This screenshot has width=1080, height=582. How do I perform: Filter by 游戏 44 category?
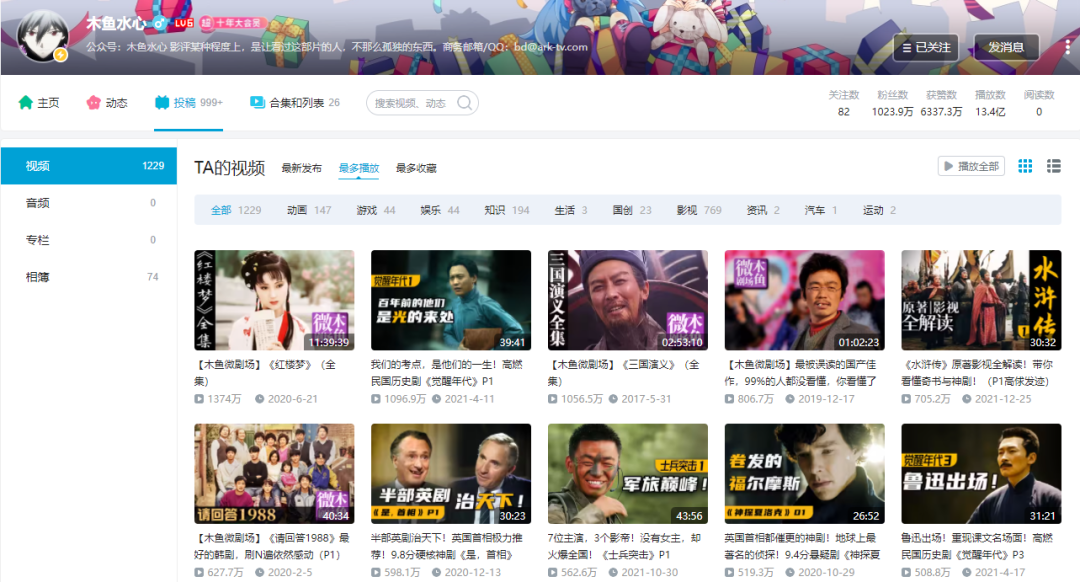[375, 210]
